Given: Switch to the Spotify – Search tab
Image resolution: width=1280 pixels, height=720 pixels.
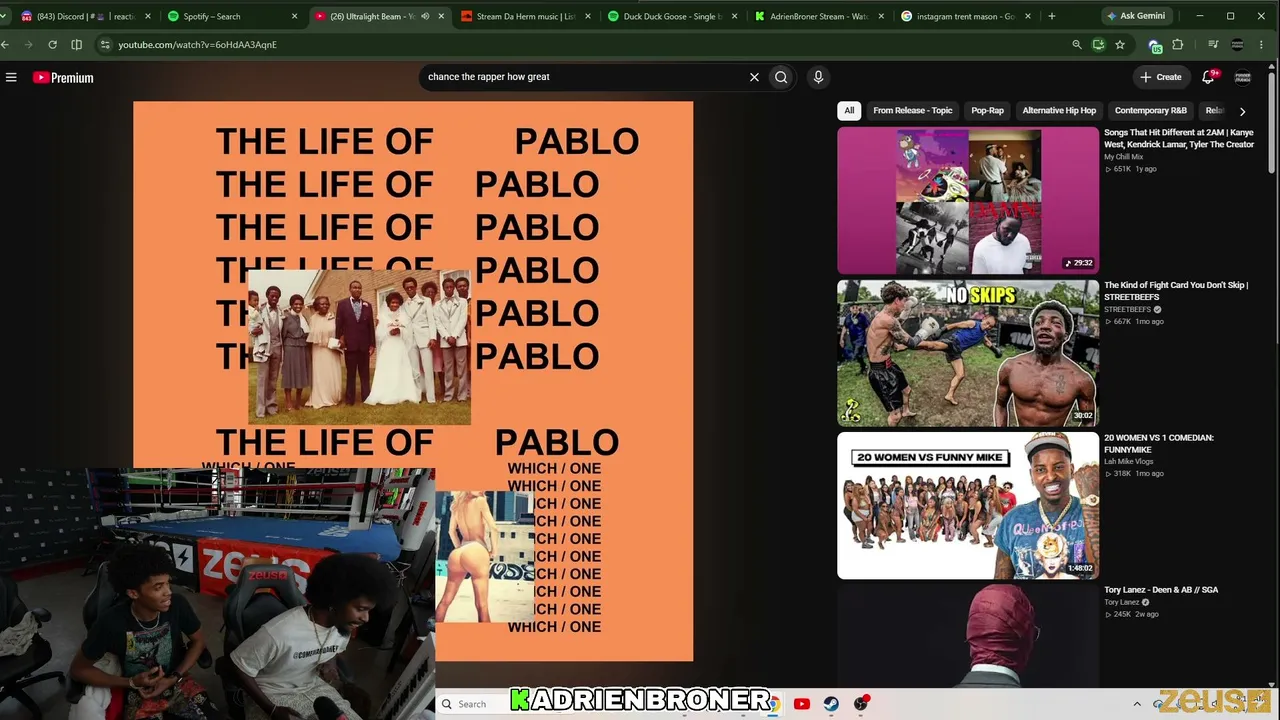Looking at the screenshot, I should pyautogui.click(x=232, y=16).
